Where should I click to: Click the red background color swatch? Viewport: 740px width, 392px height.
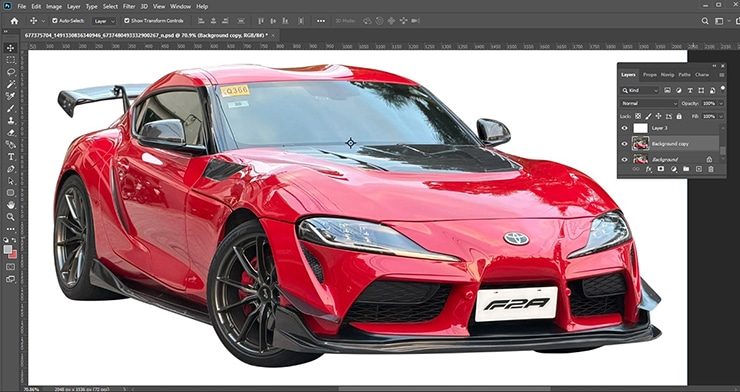click(14, 254)
